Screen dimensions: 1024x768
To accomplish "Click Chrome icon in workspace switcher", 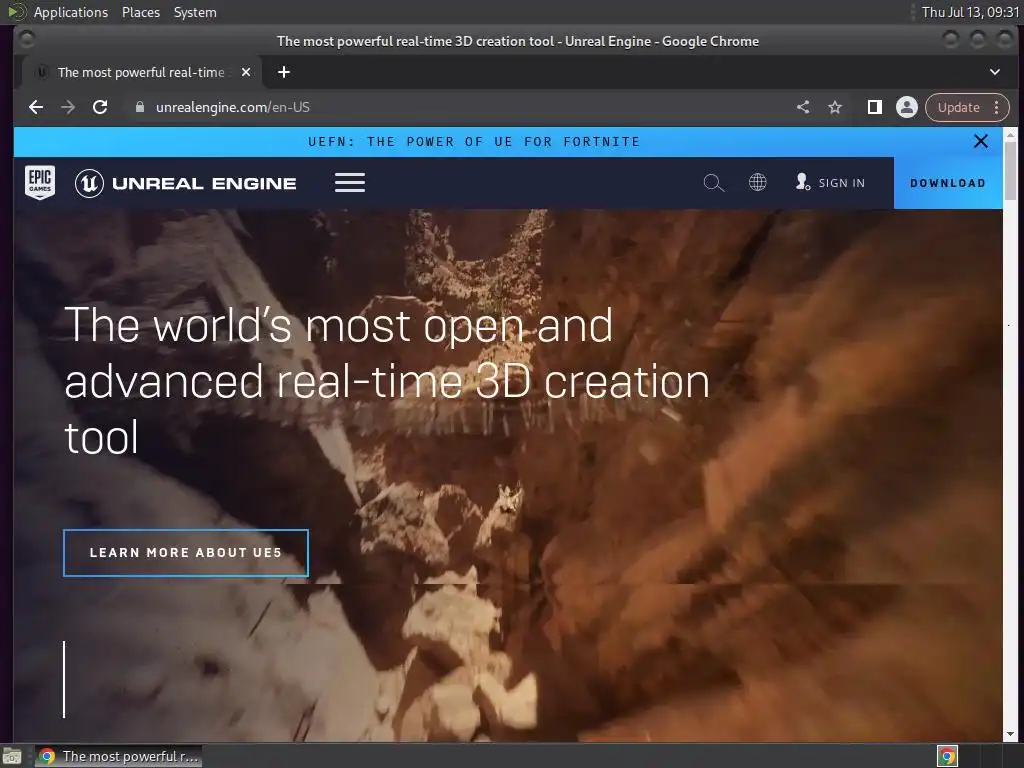I will (947, 756).
